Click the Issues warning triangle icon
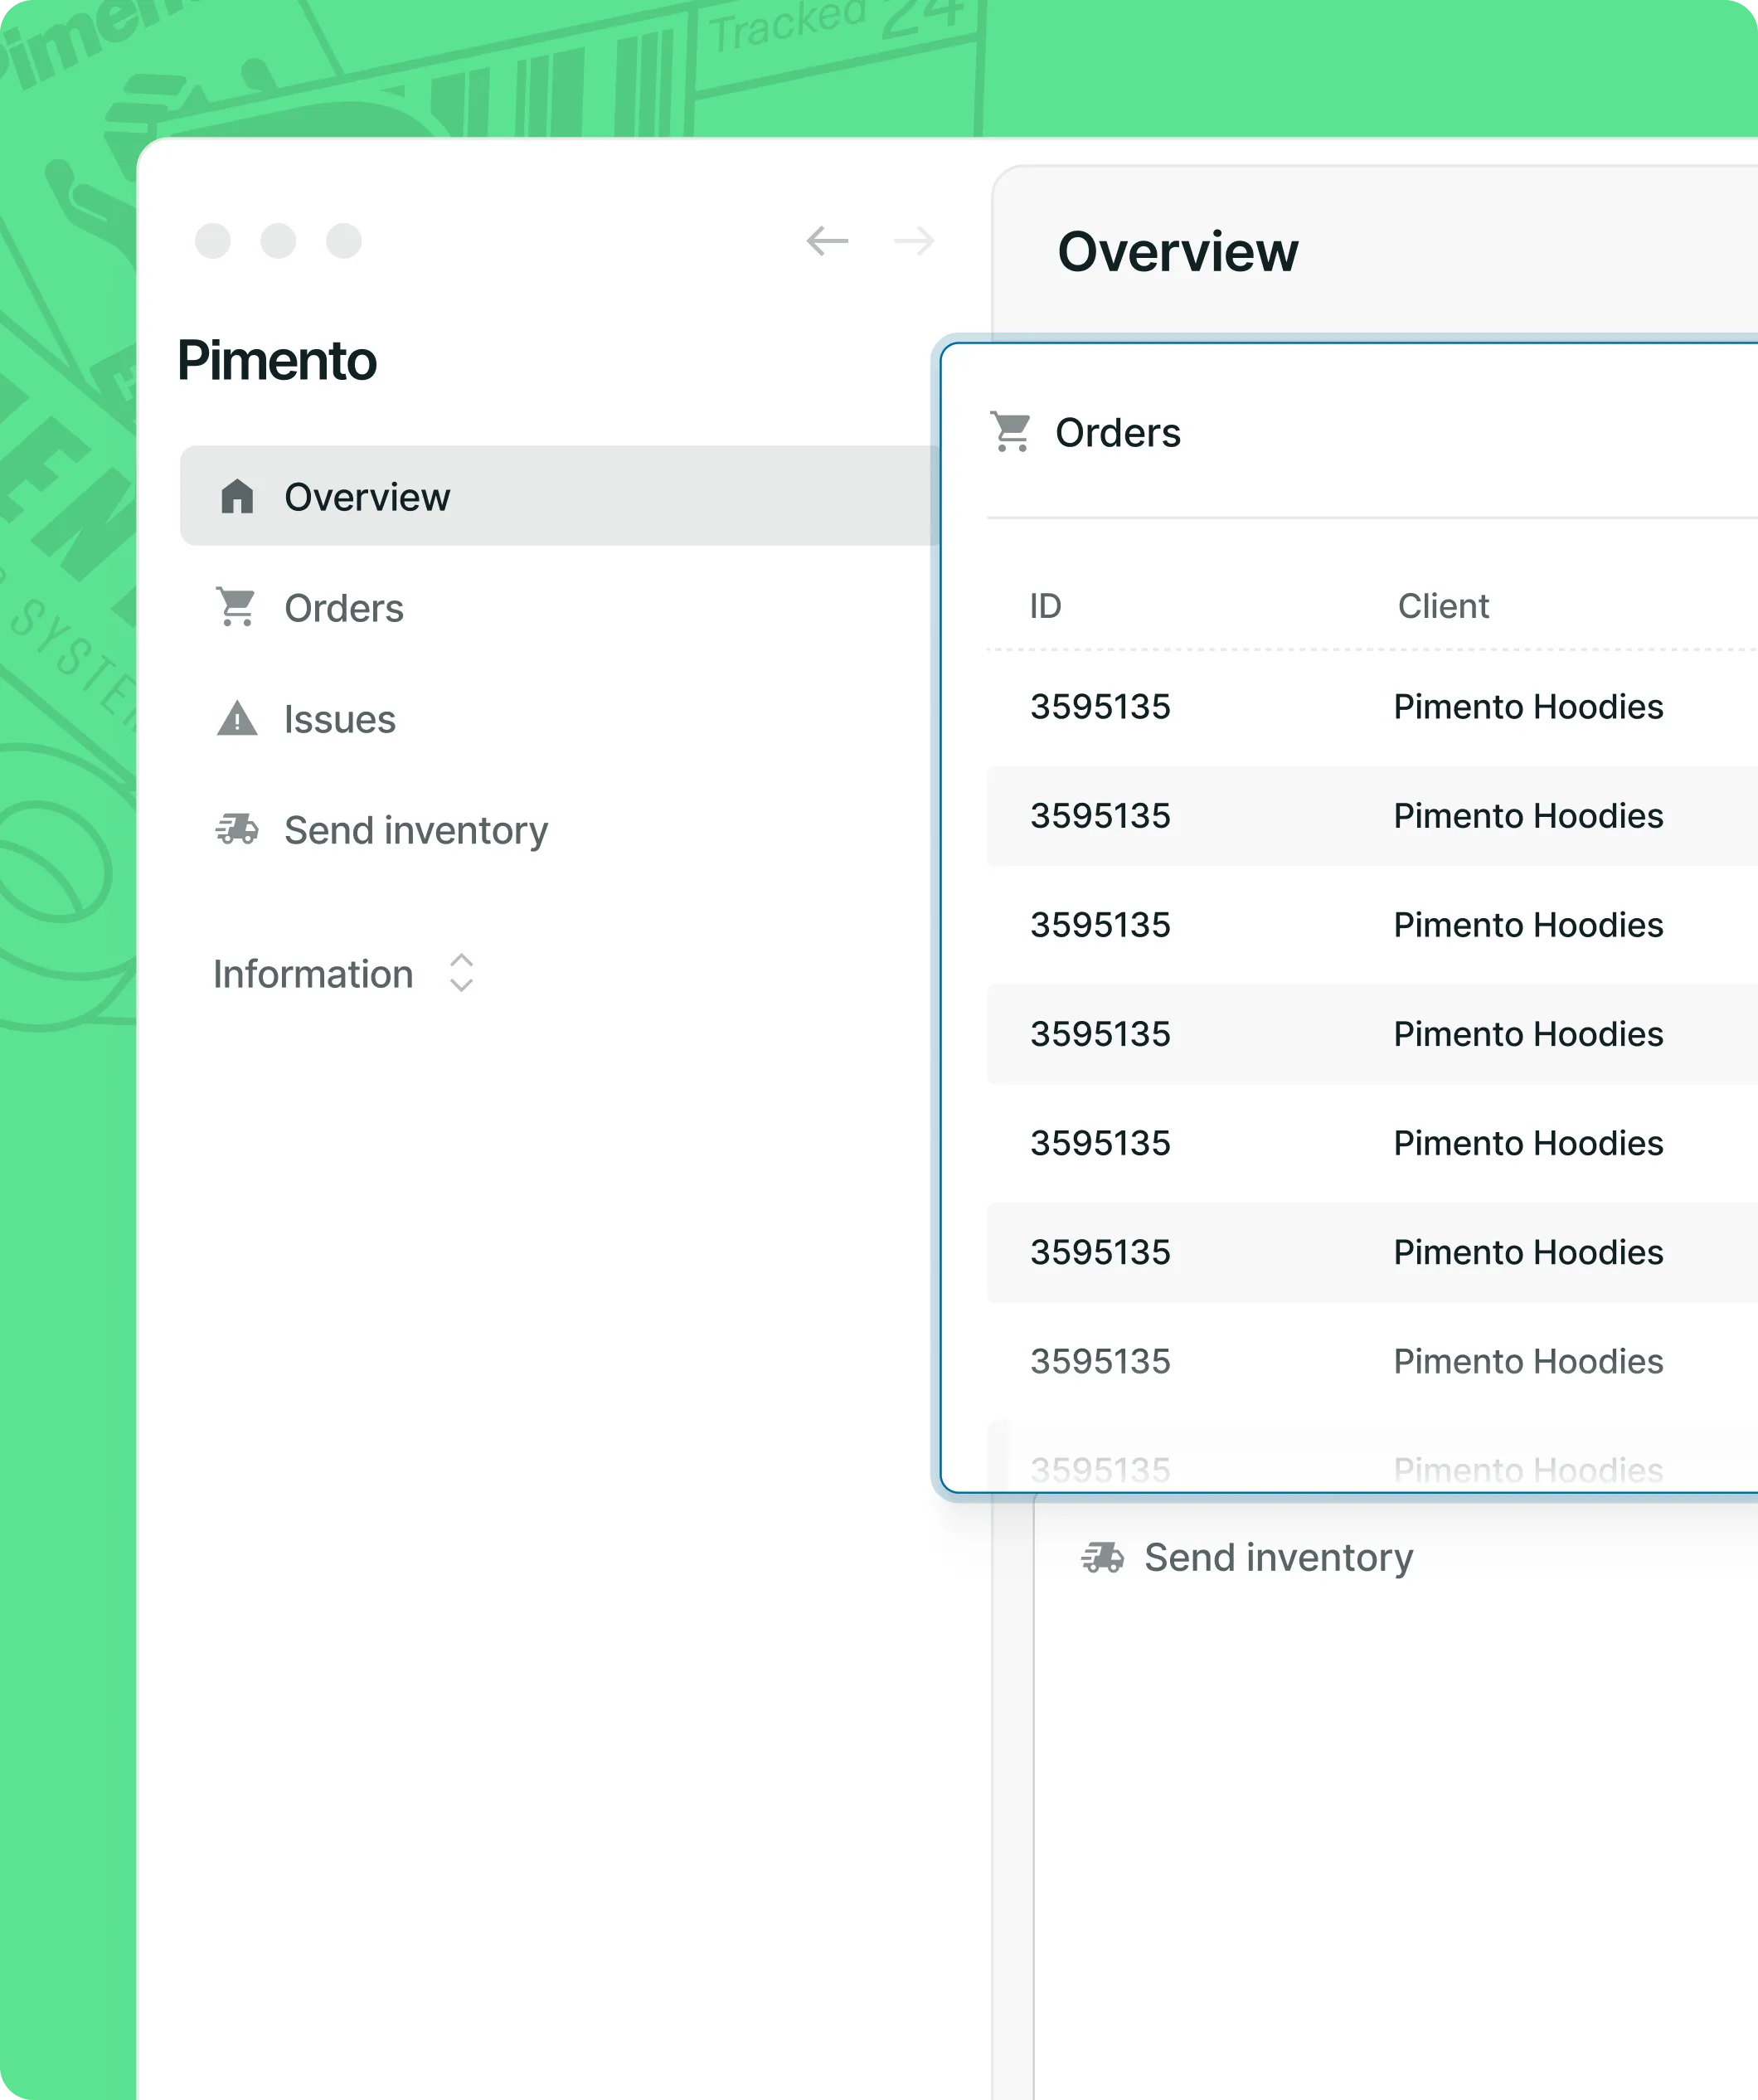This screenshot has height=2100, width=1758. [237, 718]
